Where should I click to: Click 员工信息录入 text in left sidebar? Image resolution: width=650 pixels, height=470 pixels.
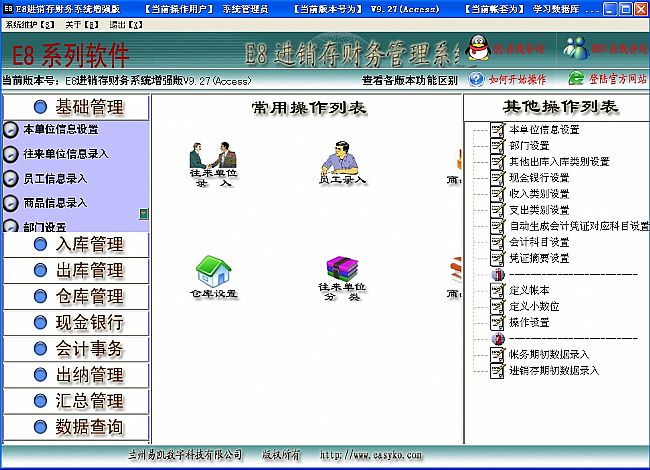(55, 179)
